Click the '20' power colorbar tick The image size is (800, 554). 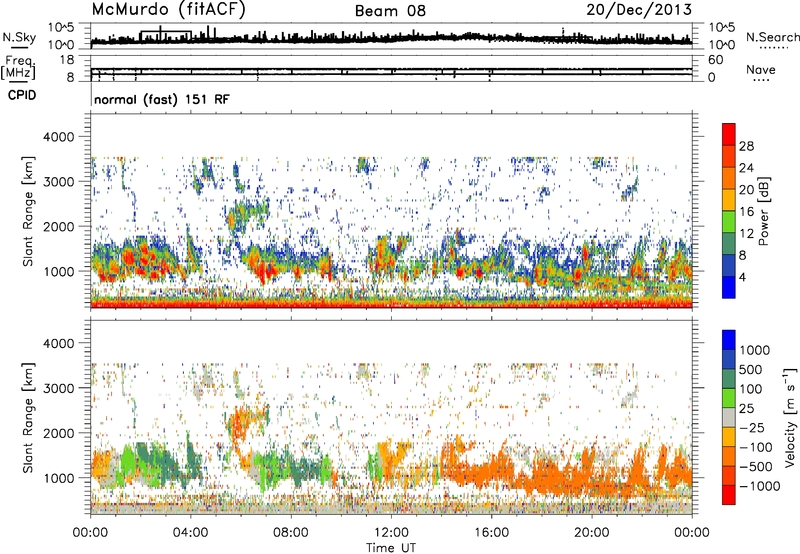pyautogui.click(x=746, y=190)
